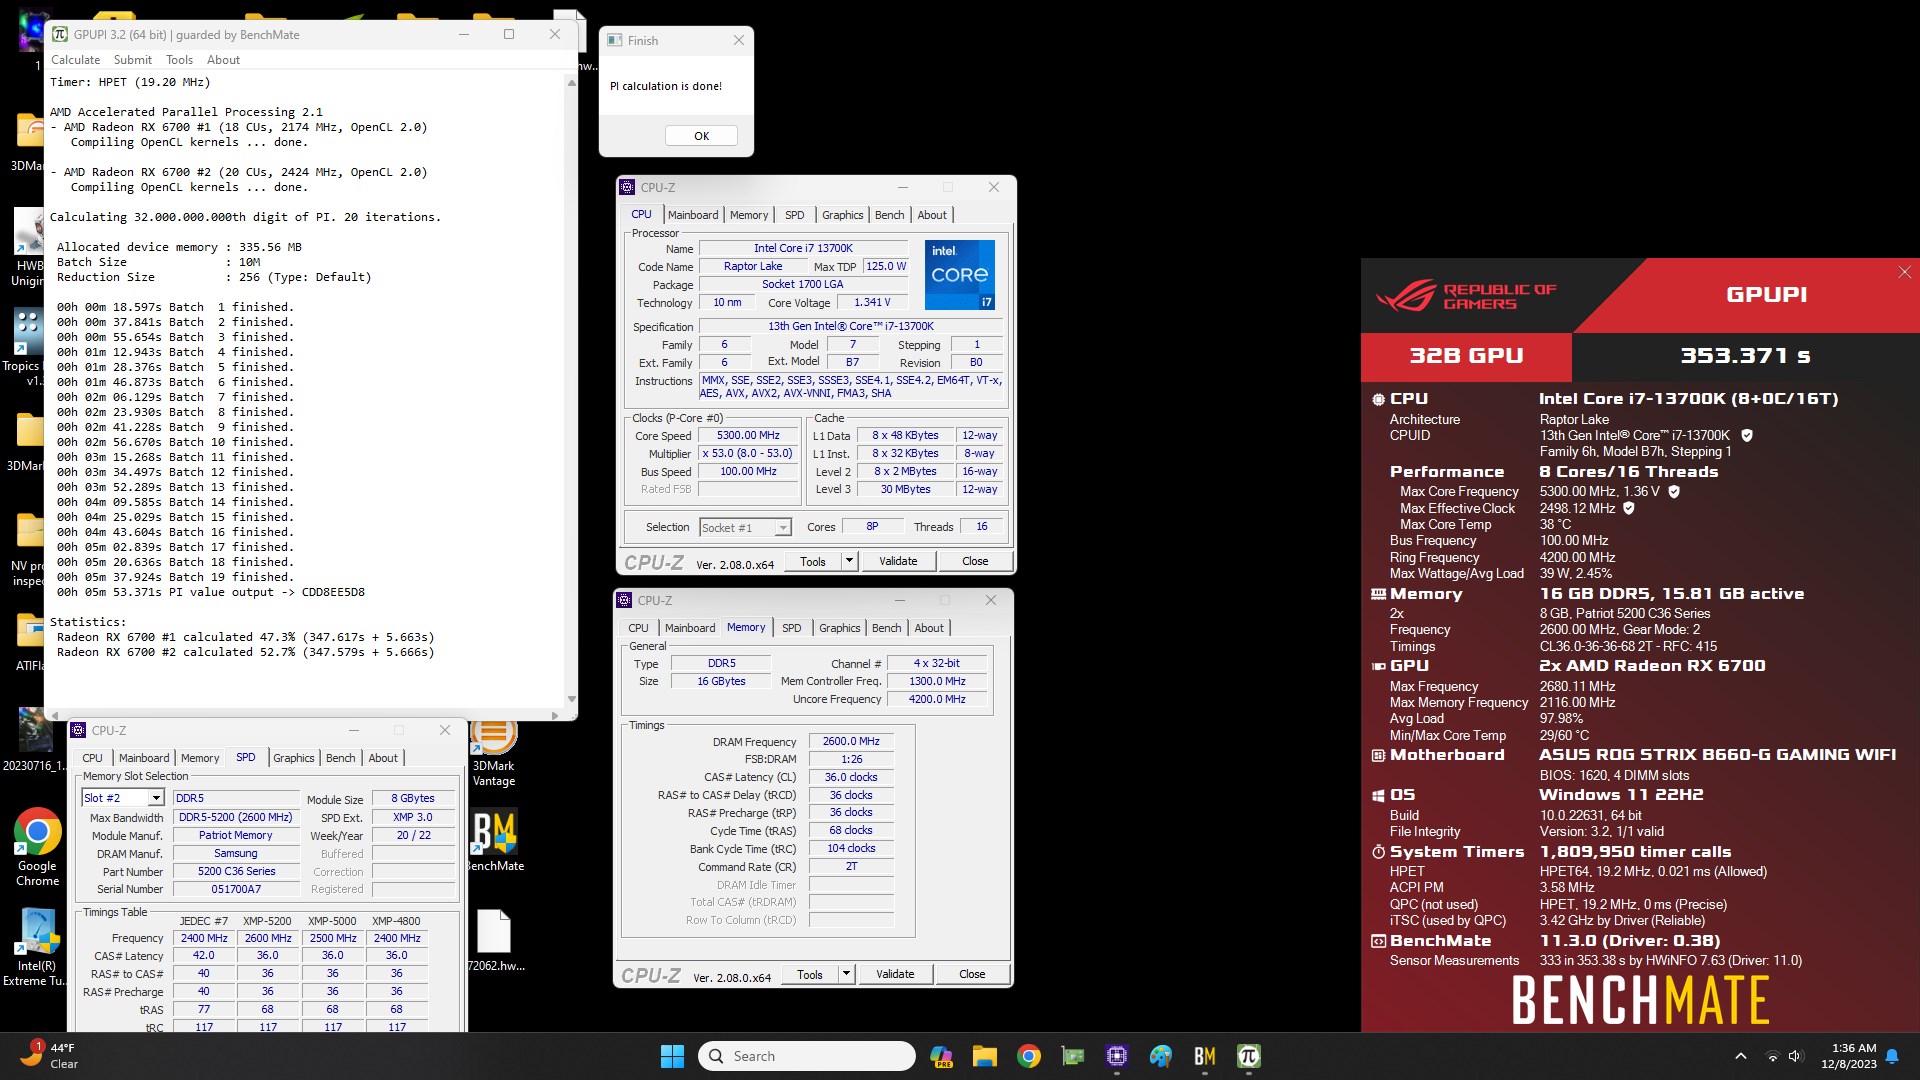This screenshot has width=1920, height=1080.
Task: Open the Submit menu in GPUPI
Action: (133, 60)
